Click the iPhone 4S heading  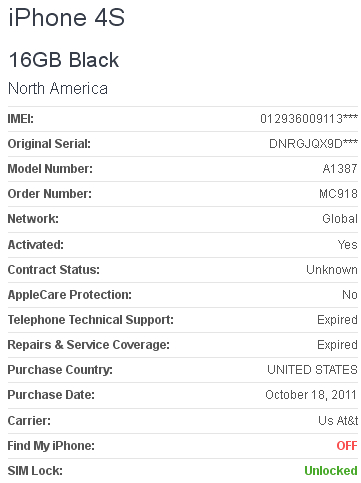coord(66,17)
